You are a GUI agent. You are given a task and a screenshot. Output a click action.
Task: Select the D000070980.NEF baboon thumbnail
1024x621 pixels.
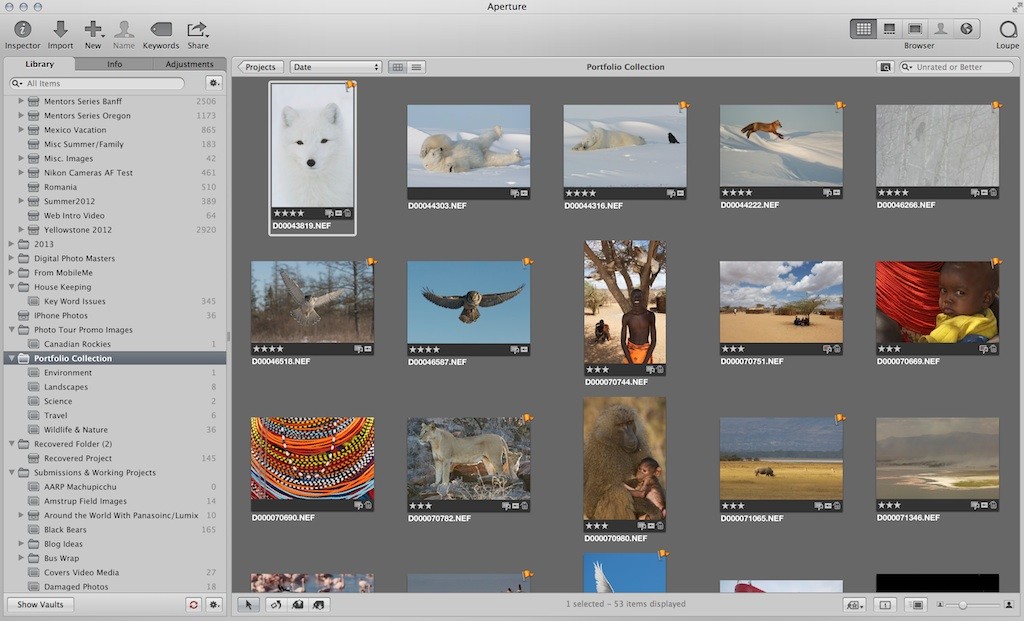625,458
